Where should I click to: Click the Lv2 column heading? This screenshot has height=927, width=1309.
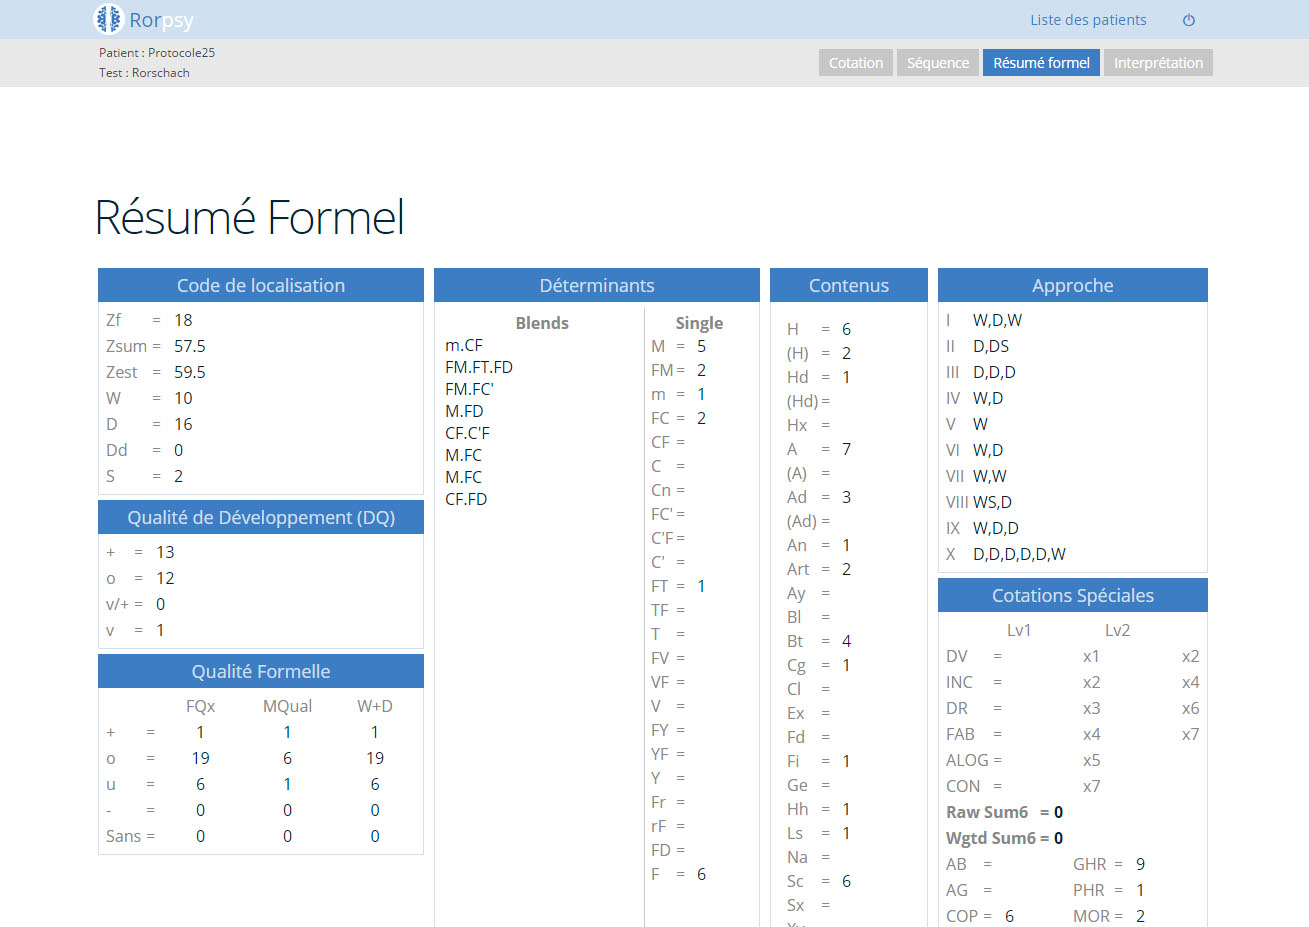click(1117, 630)
